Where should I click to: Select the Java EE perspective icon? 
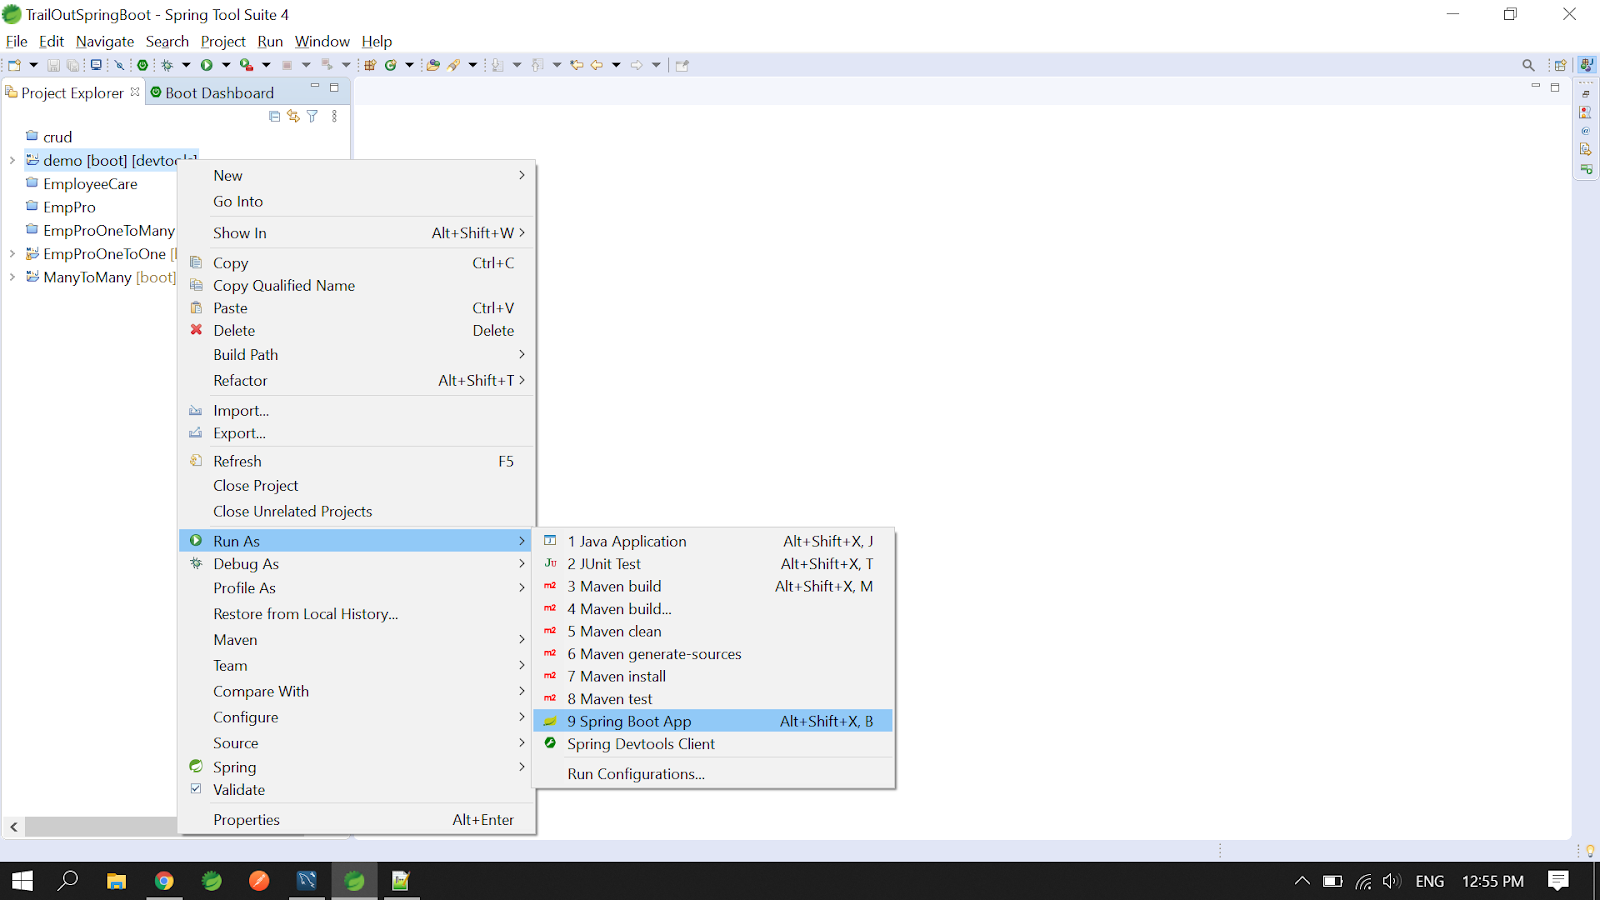point(1586,65)
